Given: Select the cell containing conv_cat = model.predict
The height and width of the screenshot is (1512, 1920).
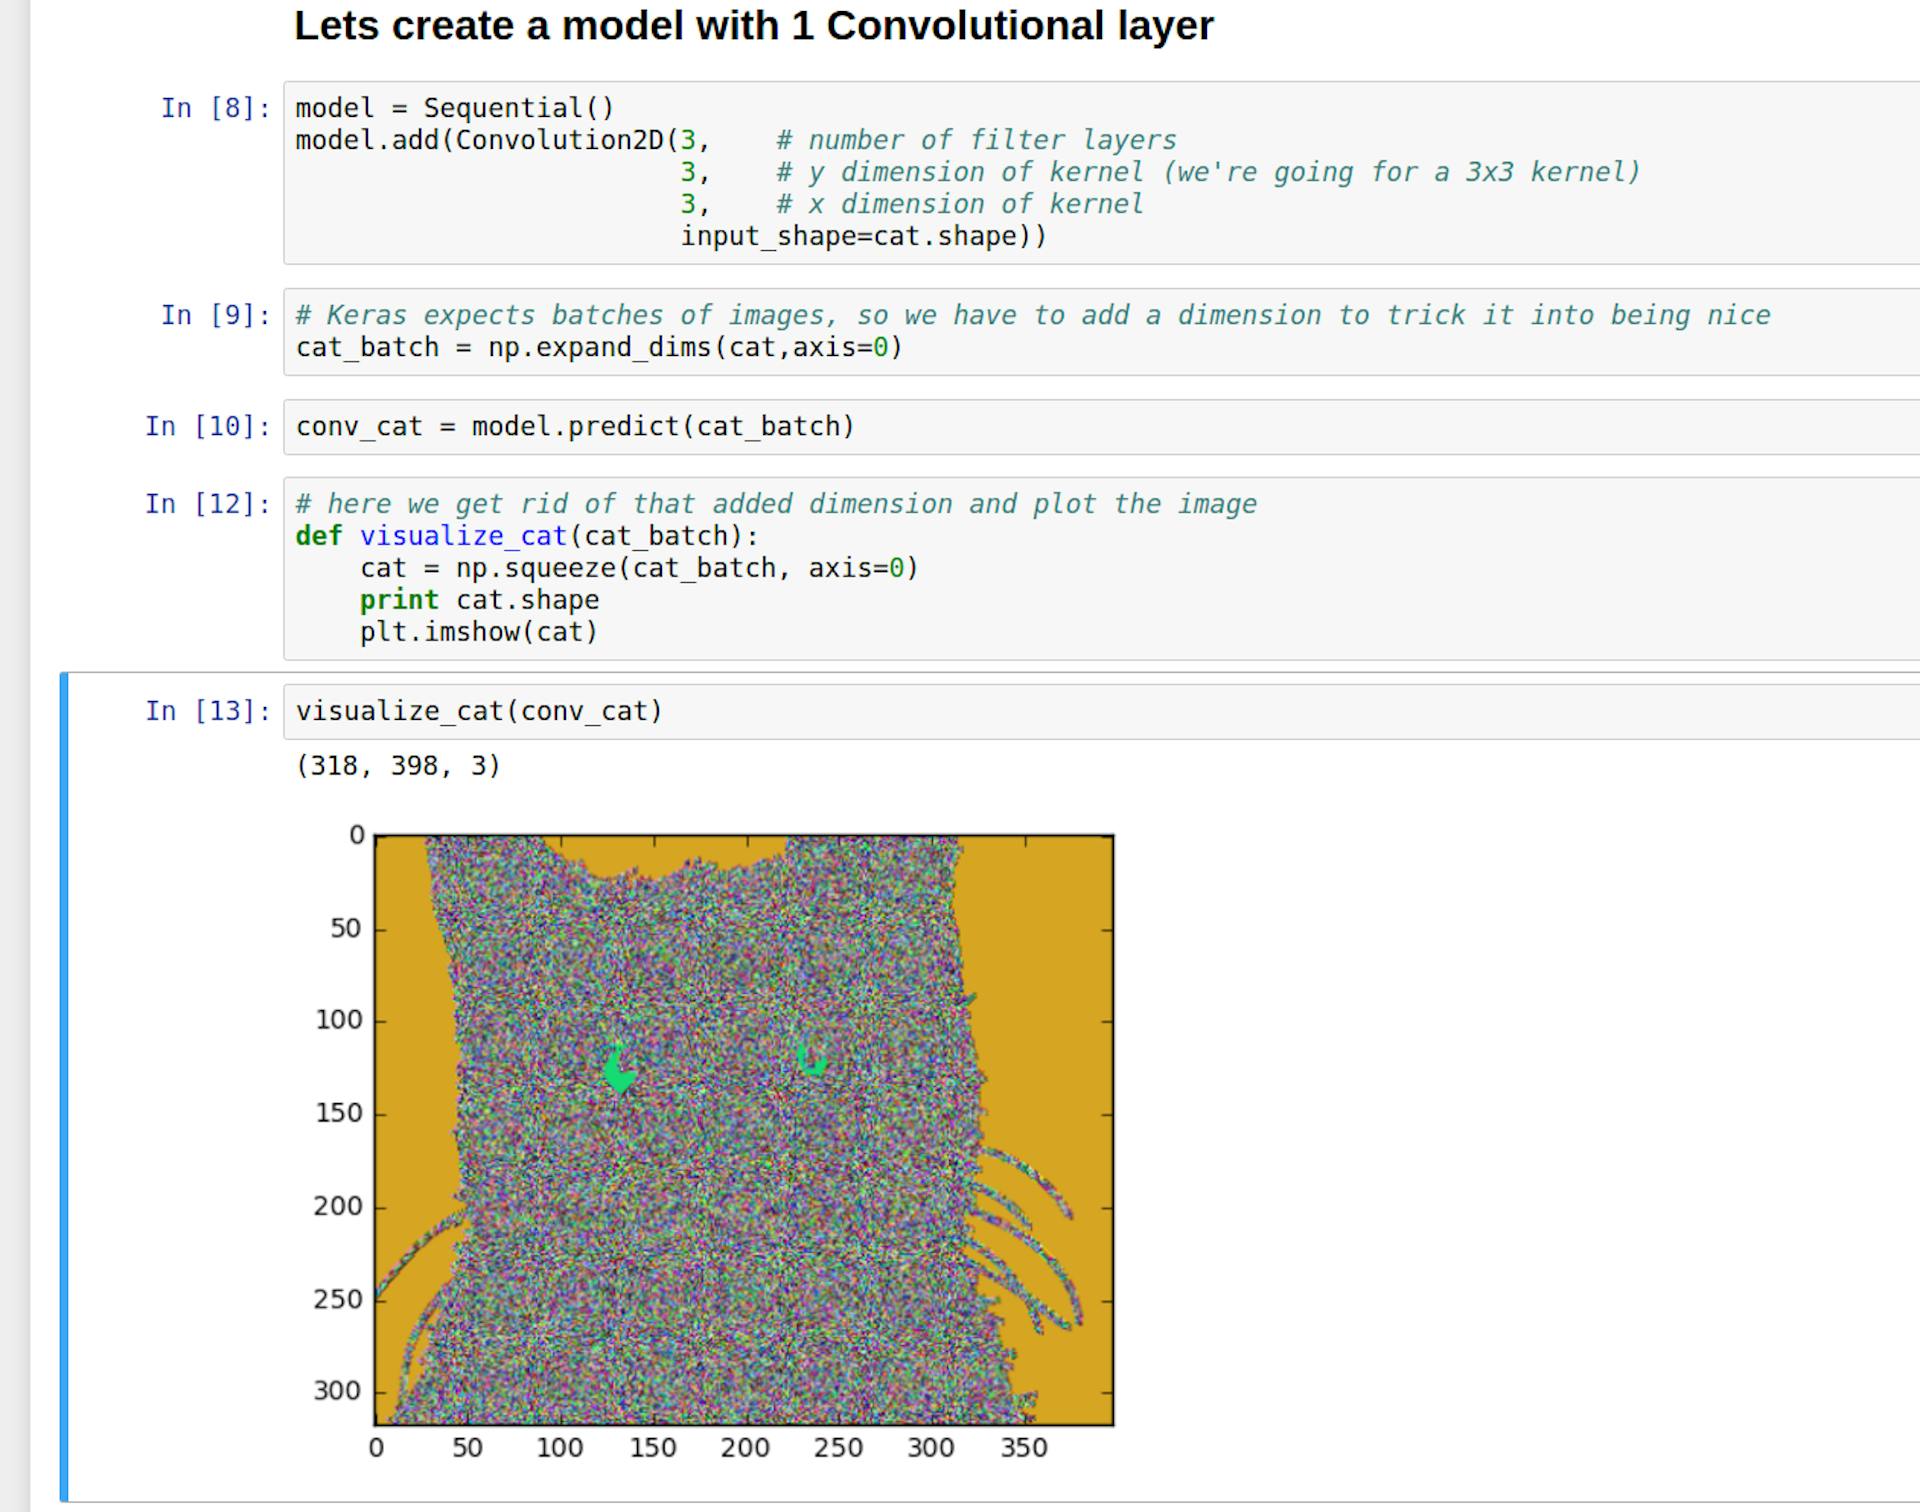Looking at the screenshot, I should click(x=570, y=425).
